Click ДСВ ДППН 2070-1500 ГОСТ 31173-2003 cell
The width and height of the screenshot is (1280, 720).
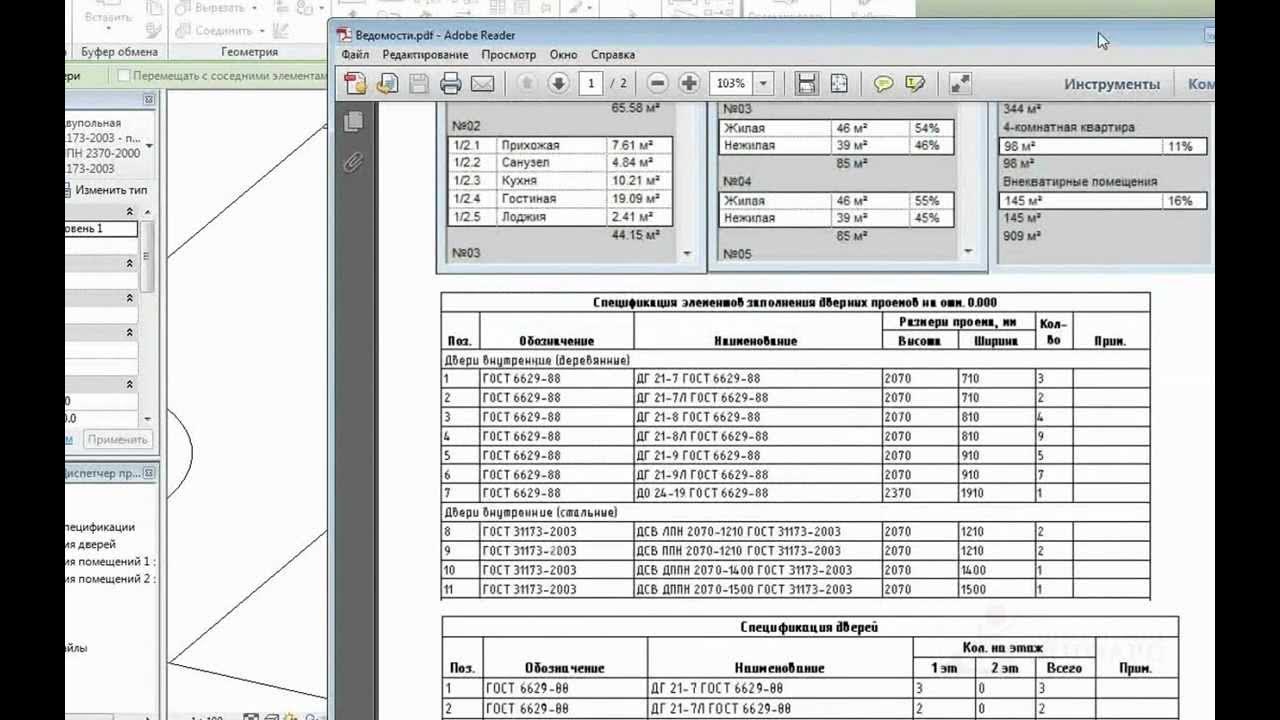758,590
